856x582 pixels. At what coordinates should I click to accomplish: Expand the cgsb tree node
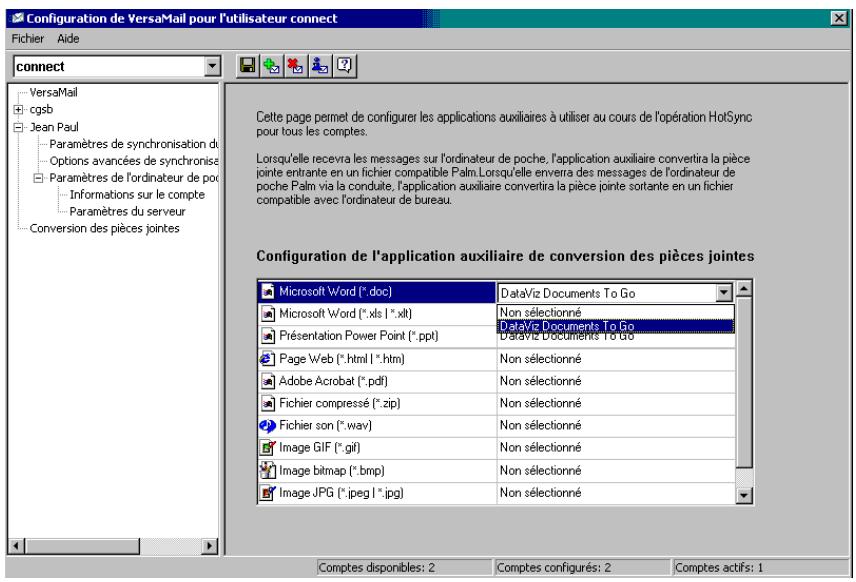pos(18,110)
